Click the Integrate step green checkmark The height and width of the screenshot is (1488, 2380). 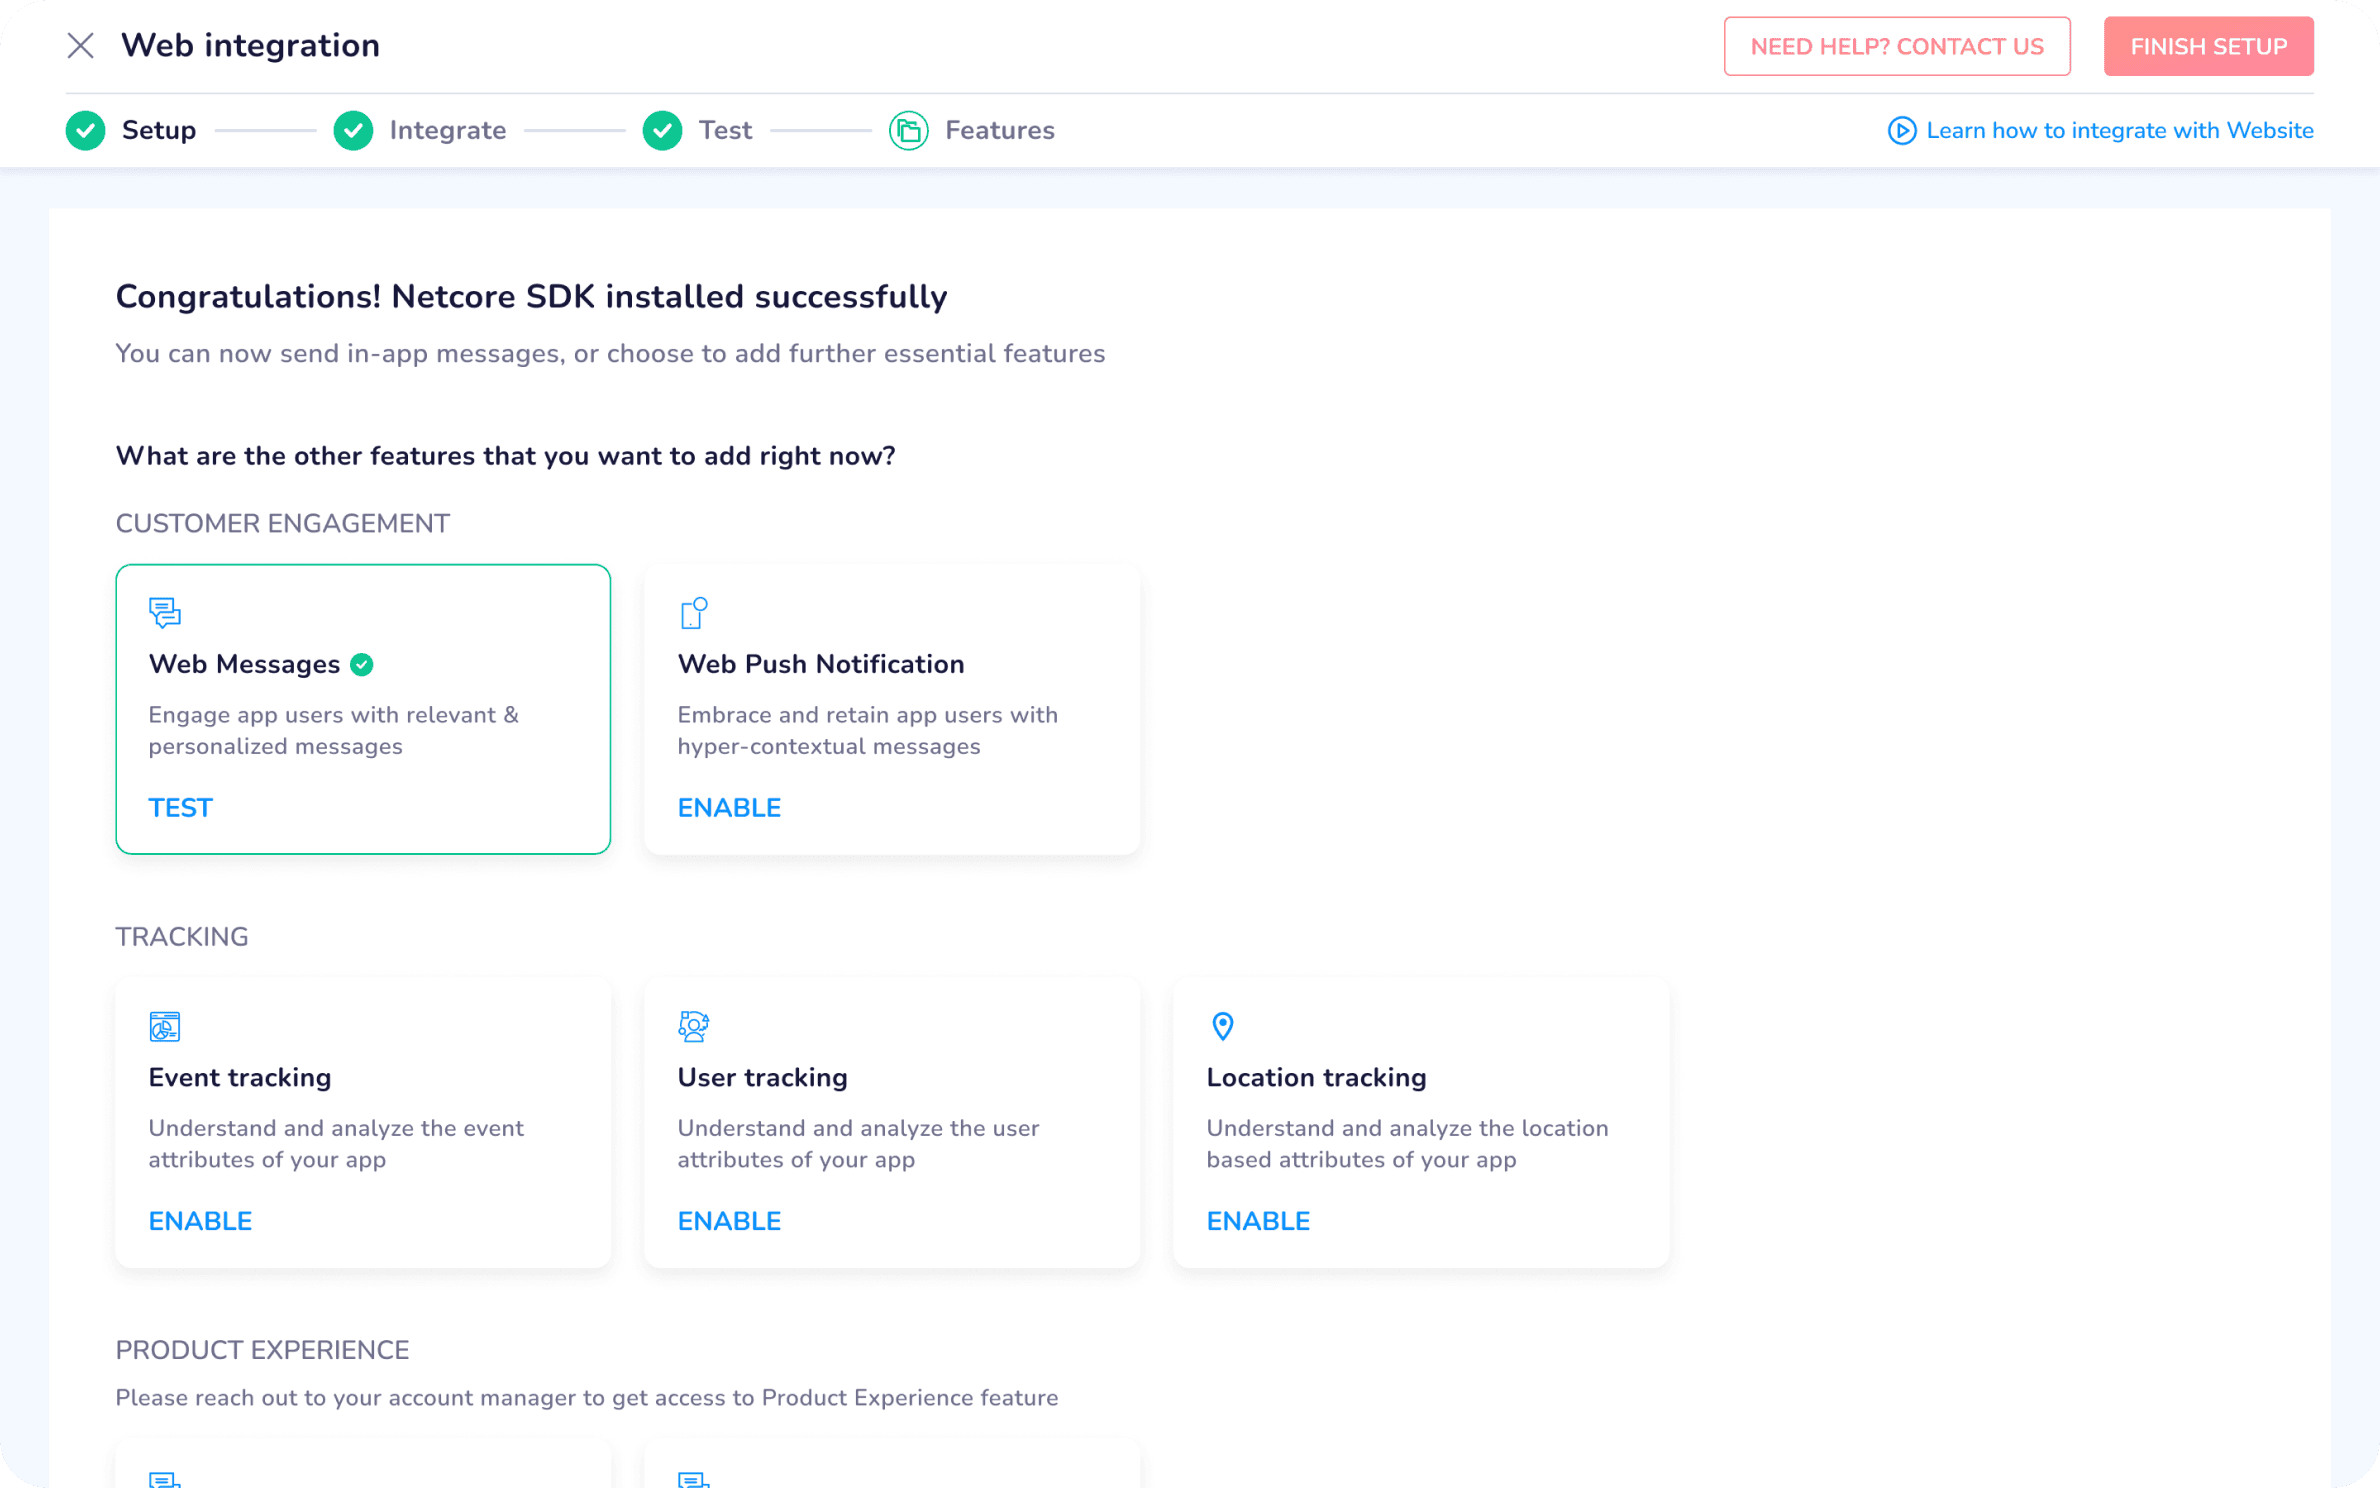click(x=353, y=131)
